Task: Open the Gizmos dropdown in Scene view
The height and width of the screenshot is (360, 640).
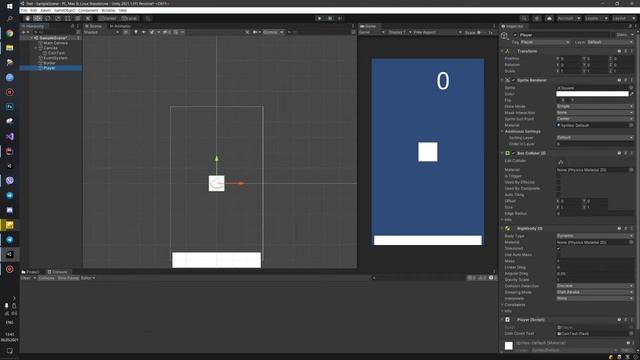Action: (x=273, y=32)
